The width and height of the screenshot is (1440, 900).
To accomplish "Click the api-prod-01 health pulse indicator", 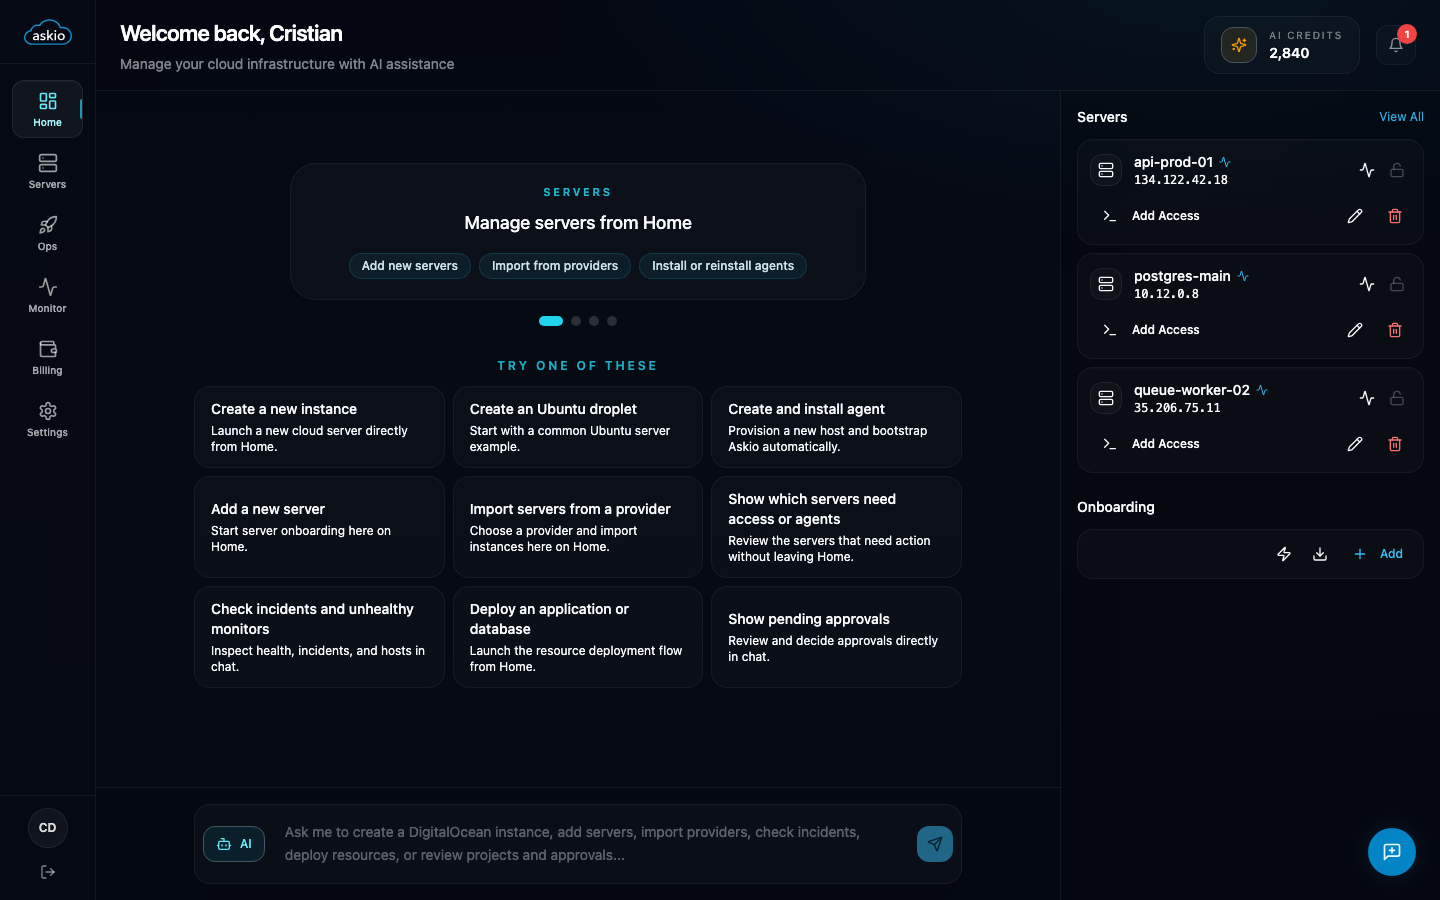I will [x=1225, y=162].
